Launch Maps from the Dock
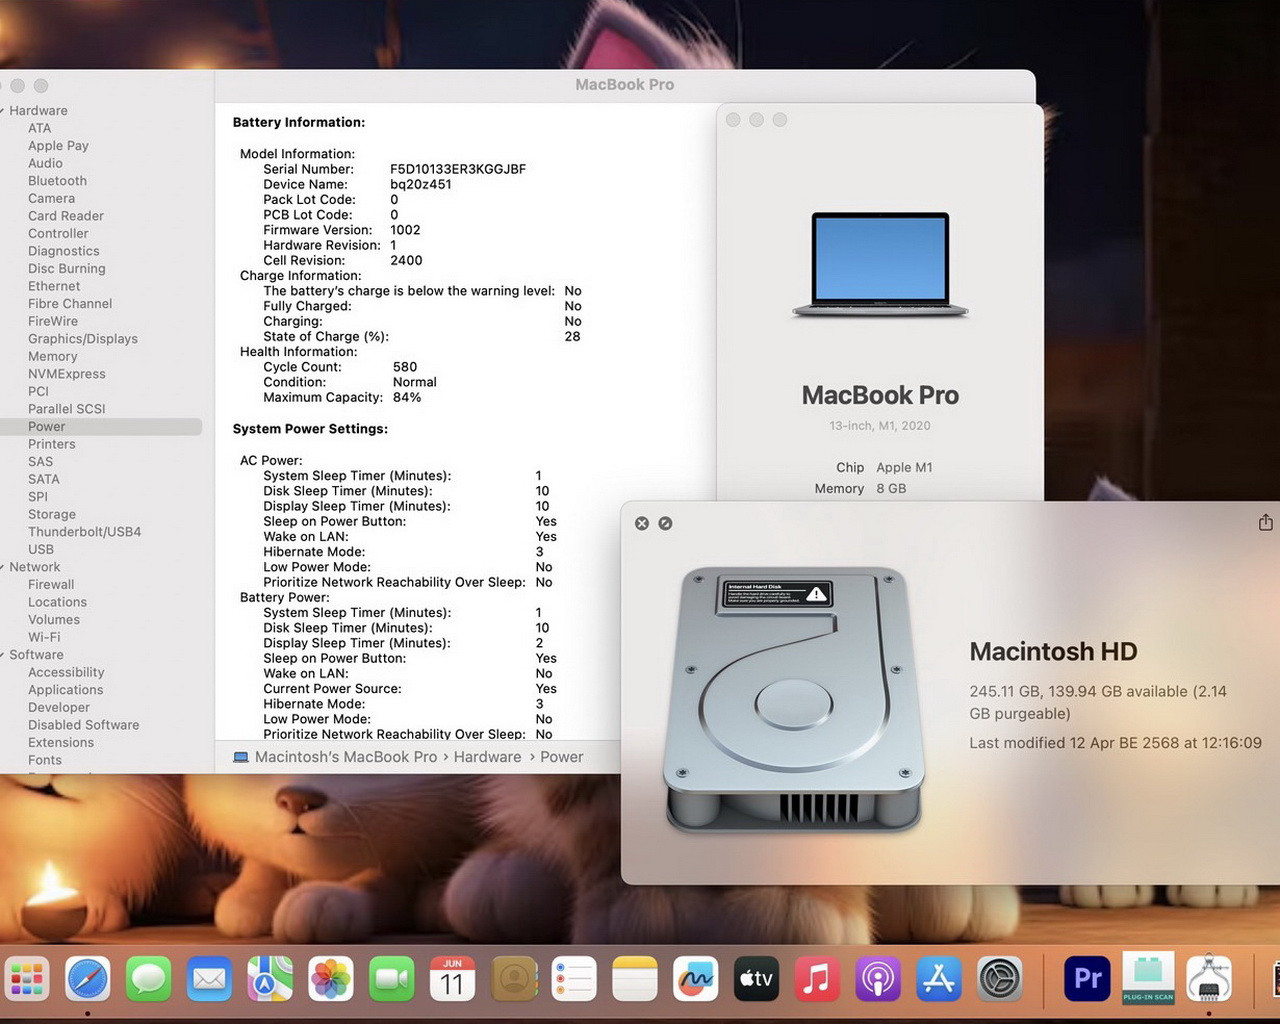Image resolution: width=1280 pixels, height=1024 pixels. point(270,978)
